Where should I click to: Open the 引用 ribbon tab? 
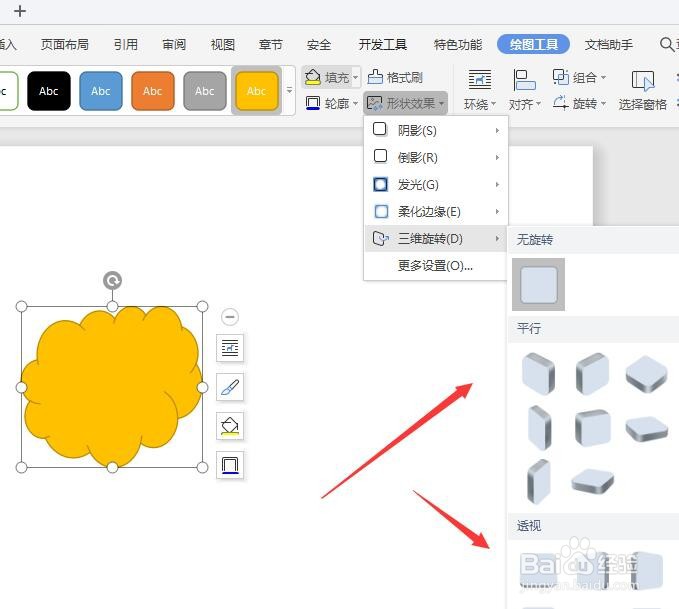[126, 44]
